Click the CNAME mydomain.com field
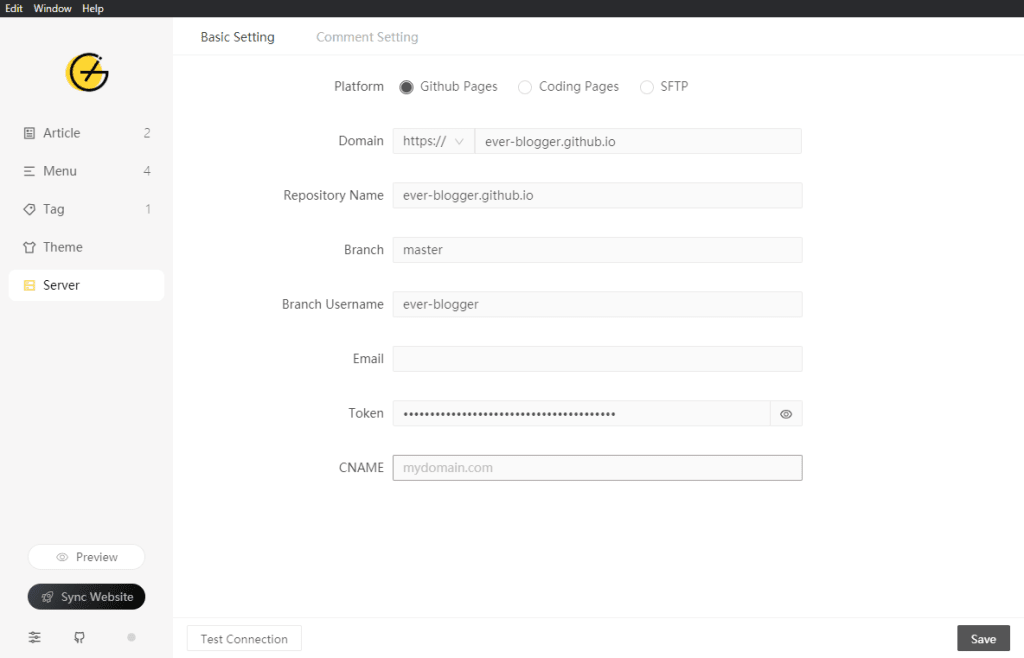Screen dimensions: 1024x658 point(597,468)
